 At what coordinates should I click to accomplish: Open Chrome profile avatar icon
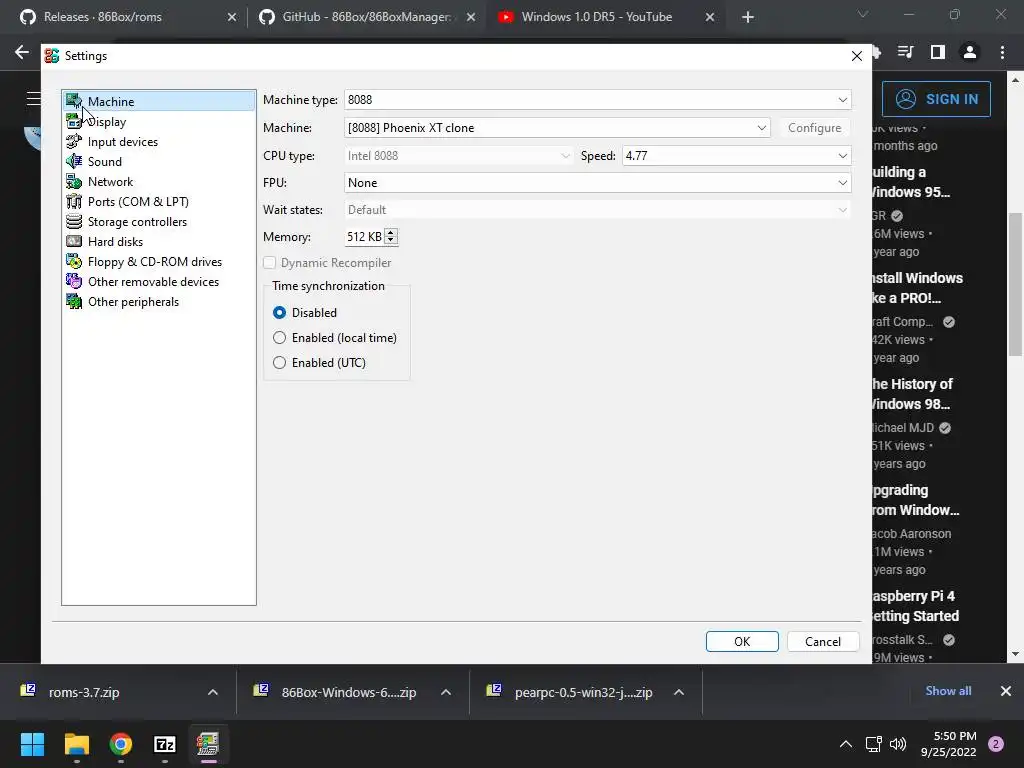(x=970, y=52)
